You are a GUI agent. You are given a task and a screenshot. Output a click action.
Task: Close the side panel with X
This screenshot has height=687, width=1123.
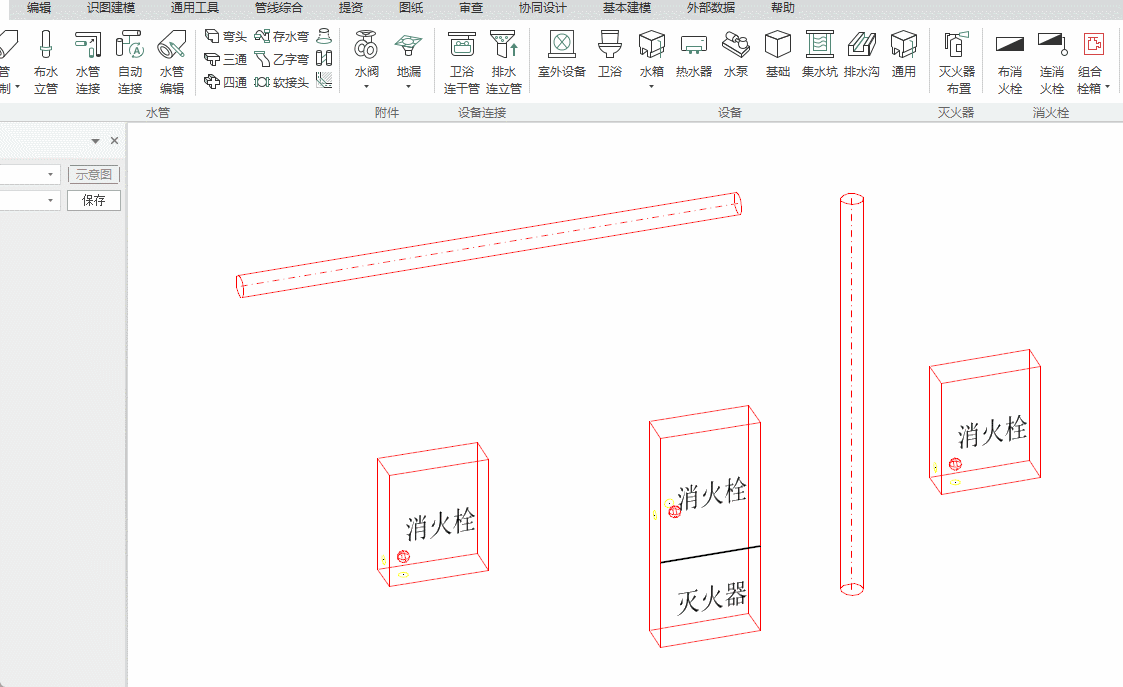coord(115,140)
